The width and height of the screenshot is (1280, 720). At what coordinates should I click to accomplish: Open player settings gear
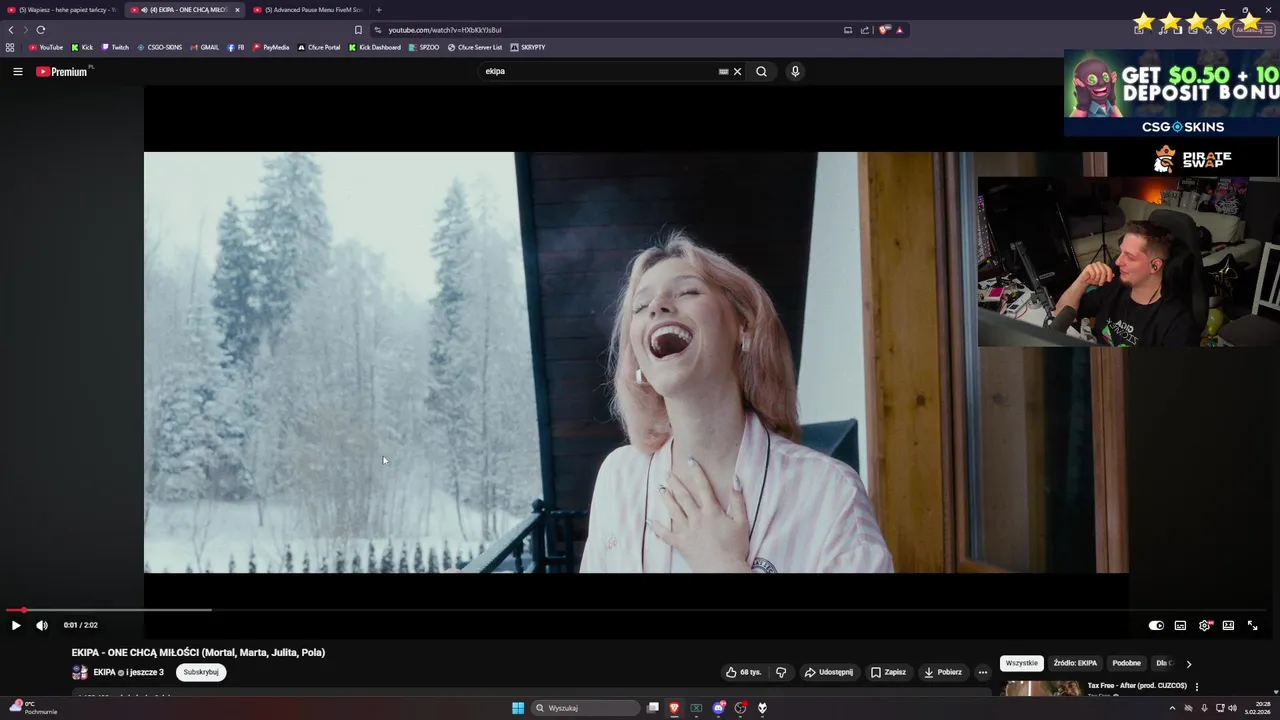(1205, 625)
